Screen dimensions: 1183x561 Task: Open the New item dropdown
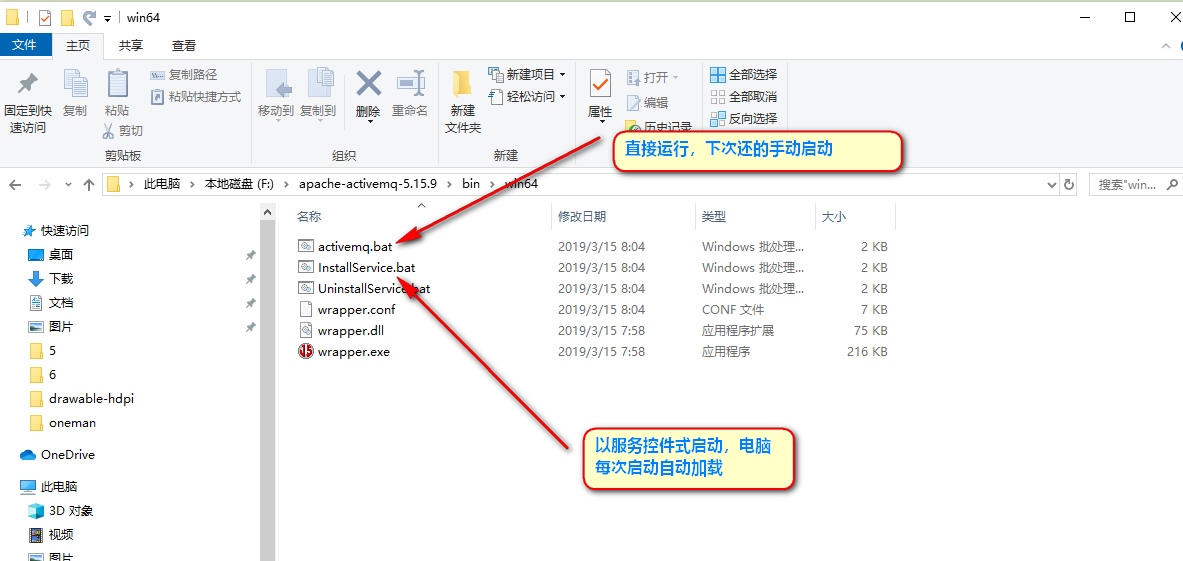click(x=527, y=75)
